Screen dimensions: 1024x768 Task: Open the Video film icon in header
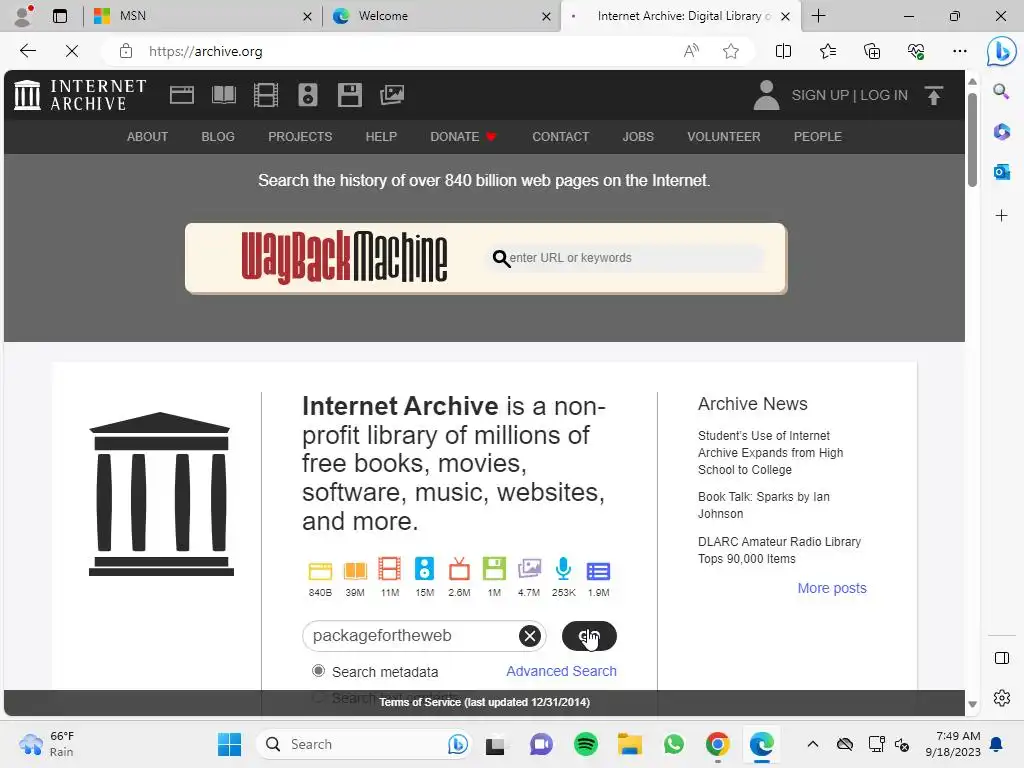click(266, 95)
